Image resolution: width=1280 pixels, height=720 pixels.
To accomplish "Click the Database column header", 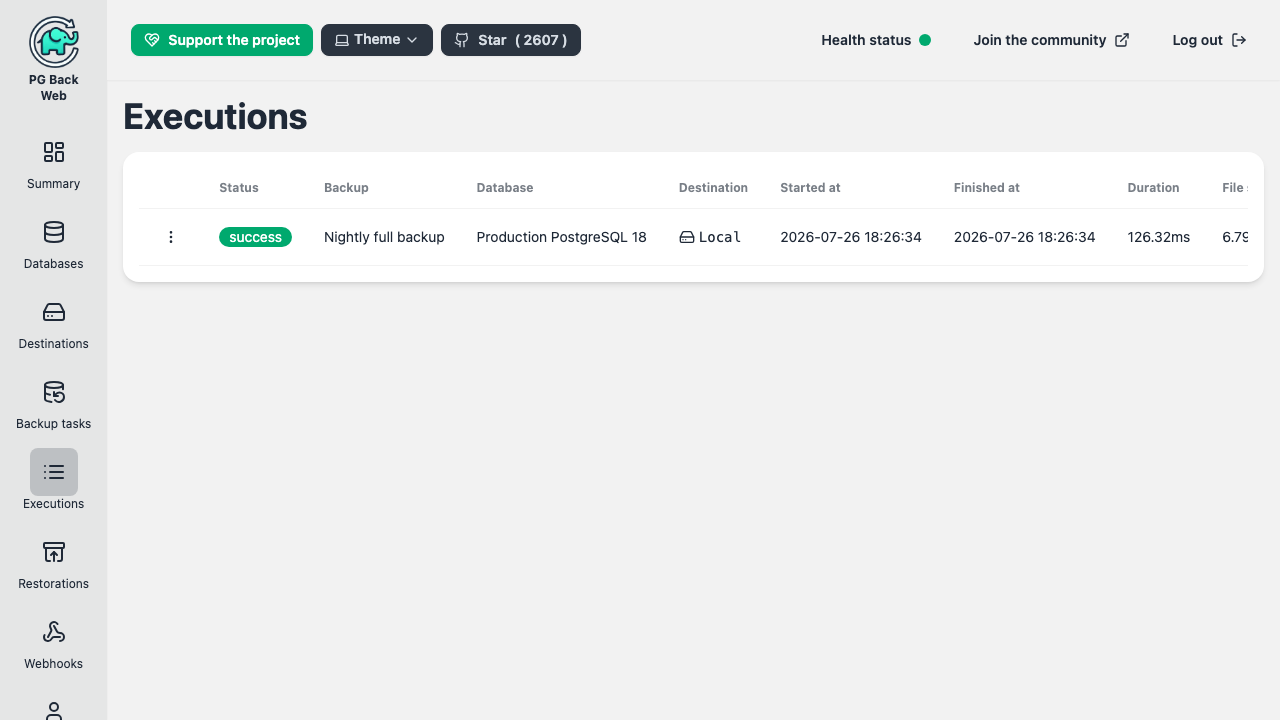I will coord(505,188).
